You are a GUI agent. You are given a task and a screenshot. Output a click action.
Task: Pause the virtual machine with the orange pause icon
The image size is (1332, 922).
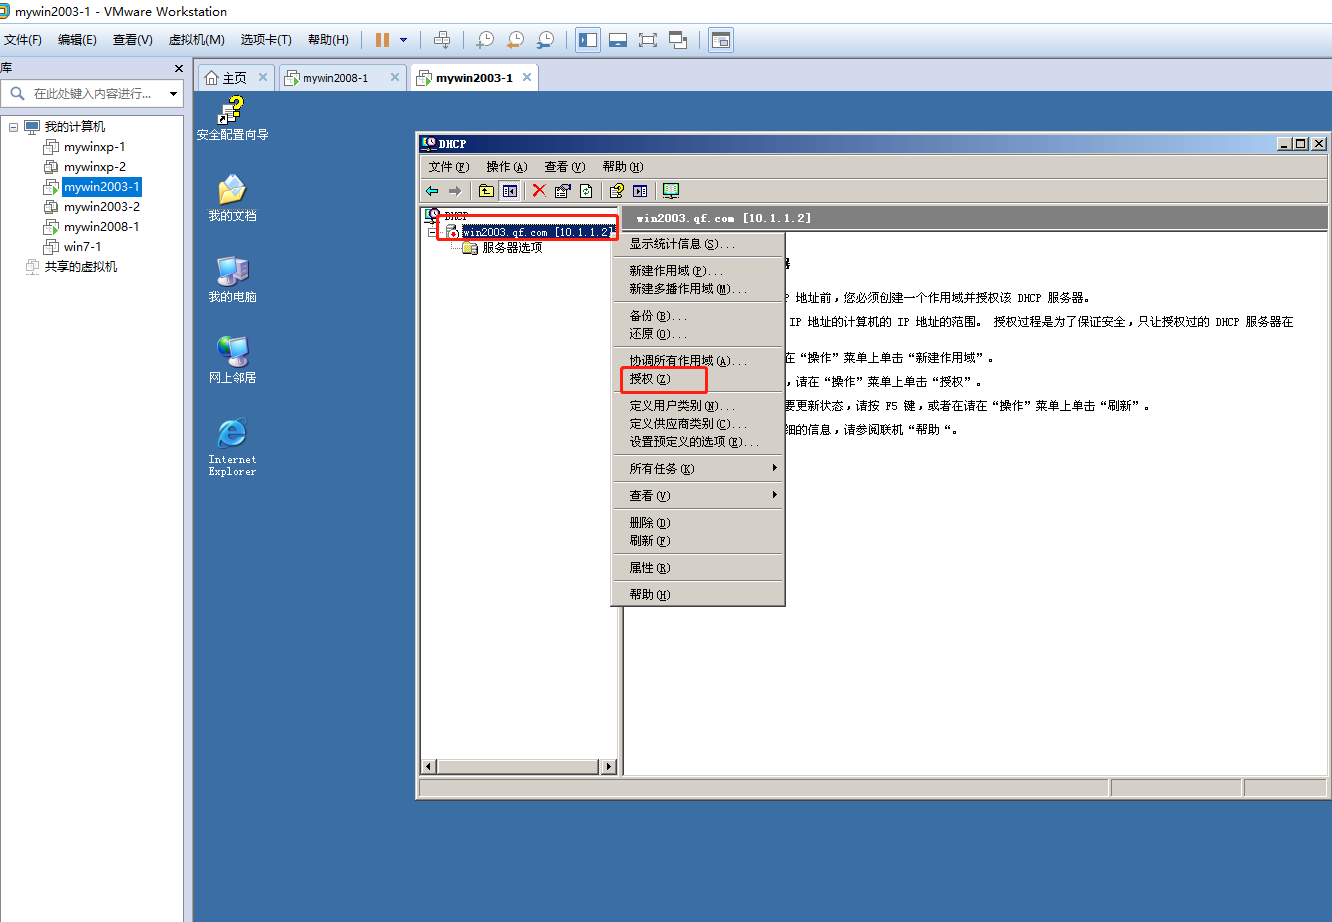[382, 40]
